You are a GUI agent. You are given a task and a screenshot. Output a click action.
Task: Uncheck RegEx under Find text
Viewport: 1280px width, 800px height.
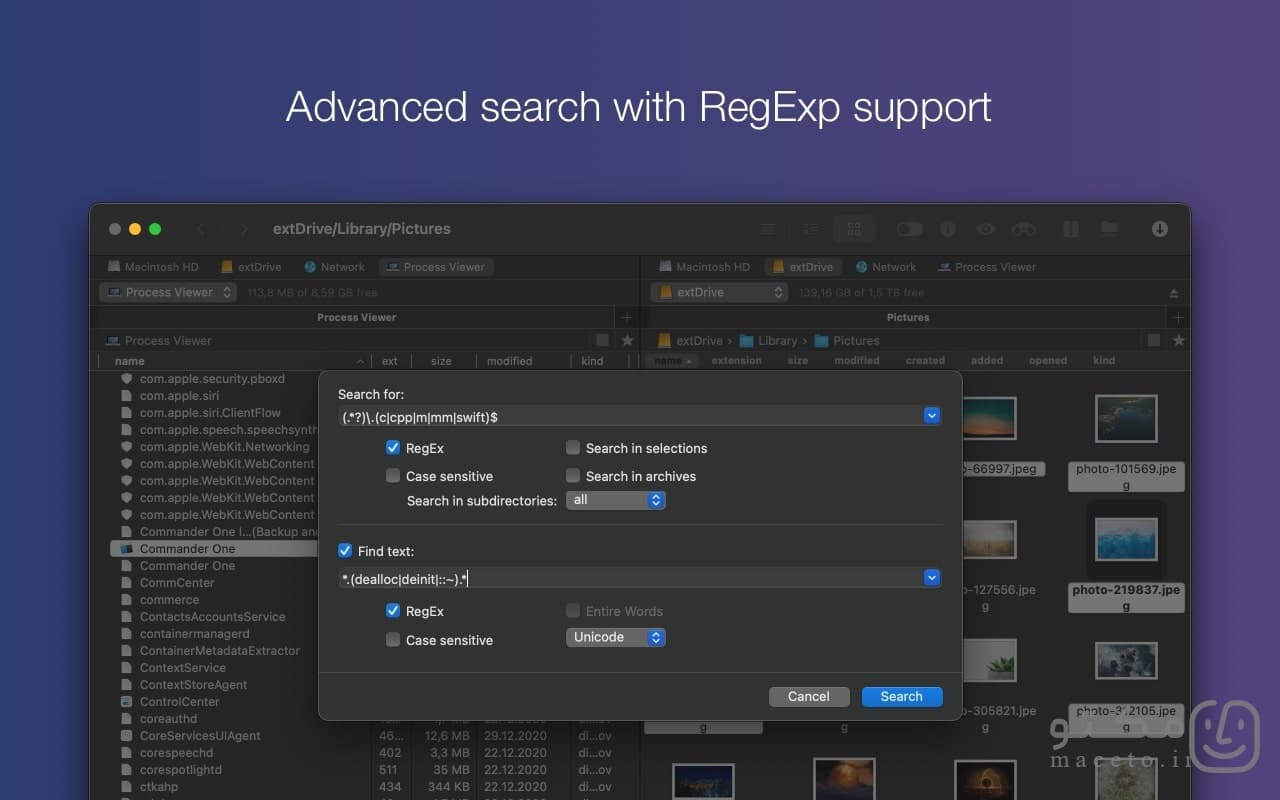pyautogui.click(x=393, y=611)
